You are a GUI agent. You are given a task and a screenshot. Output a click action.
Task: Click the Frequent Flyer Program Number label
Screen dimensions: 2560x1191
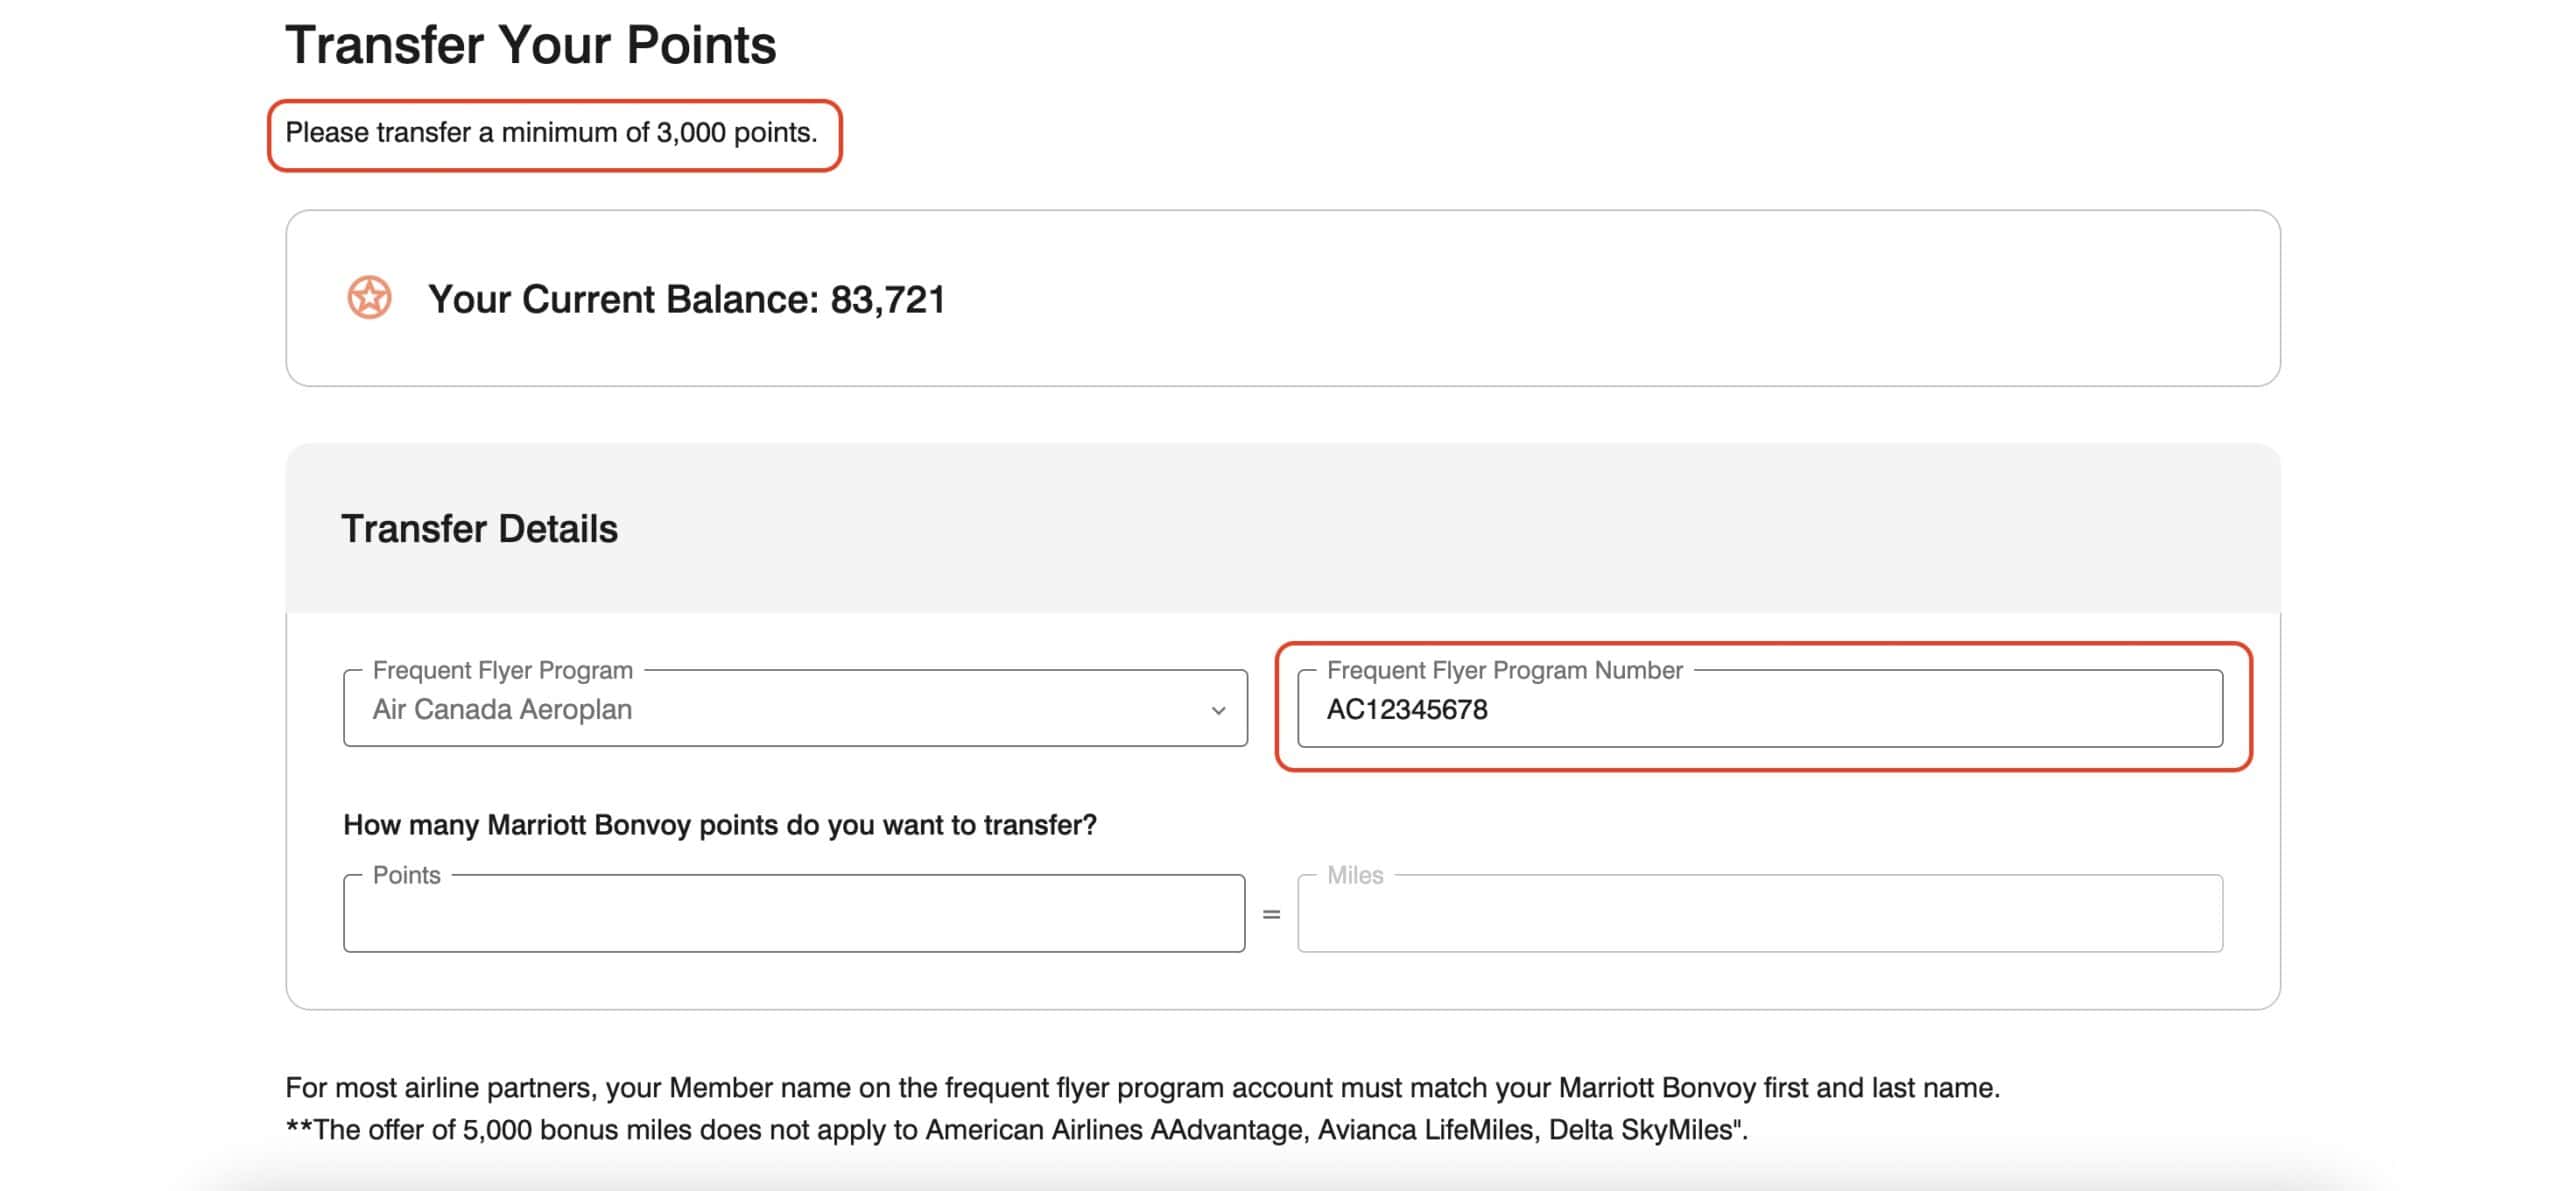[x=1504, y=670]
